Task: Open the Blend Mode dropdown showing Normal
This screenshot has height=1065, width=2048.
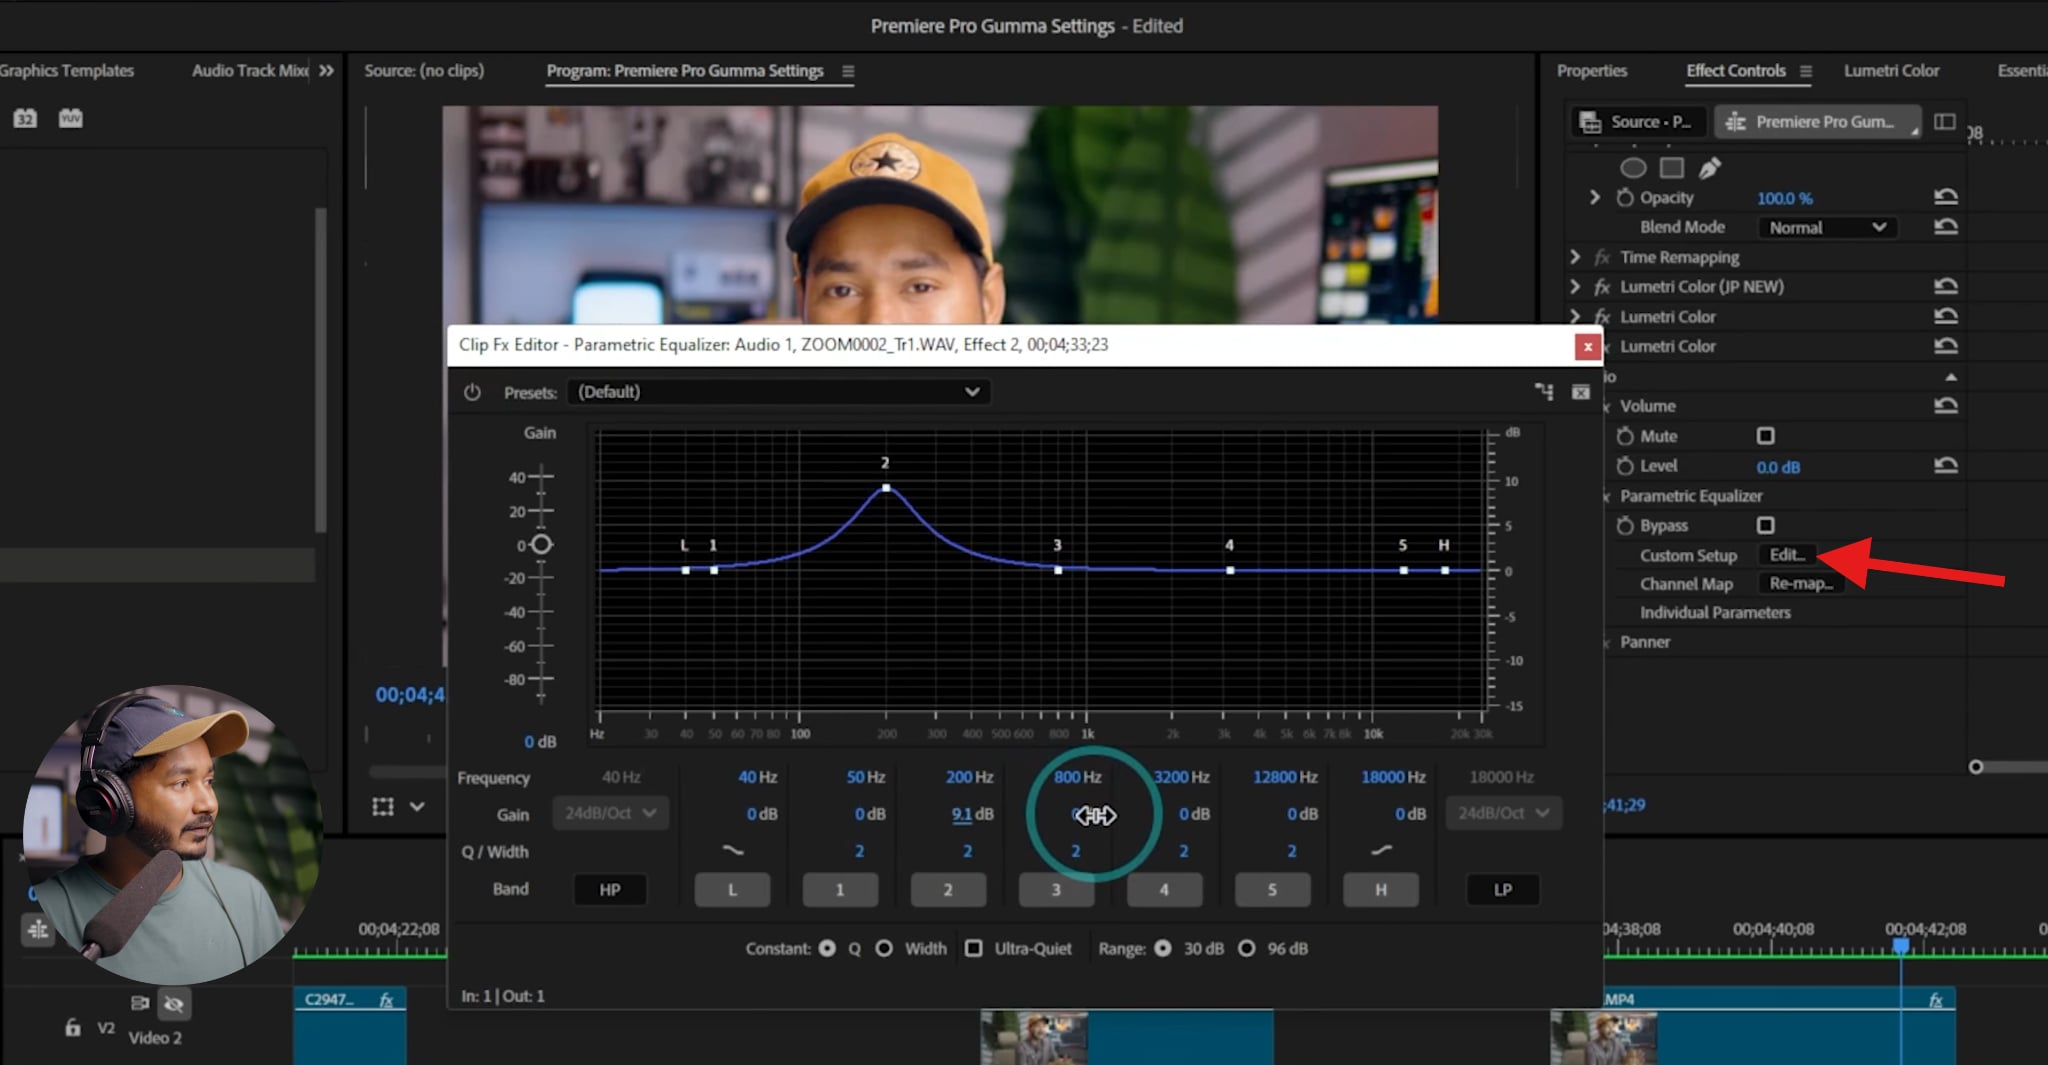Action: [1826, 227]
